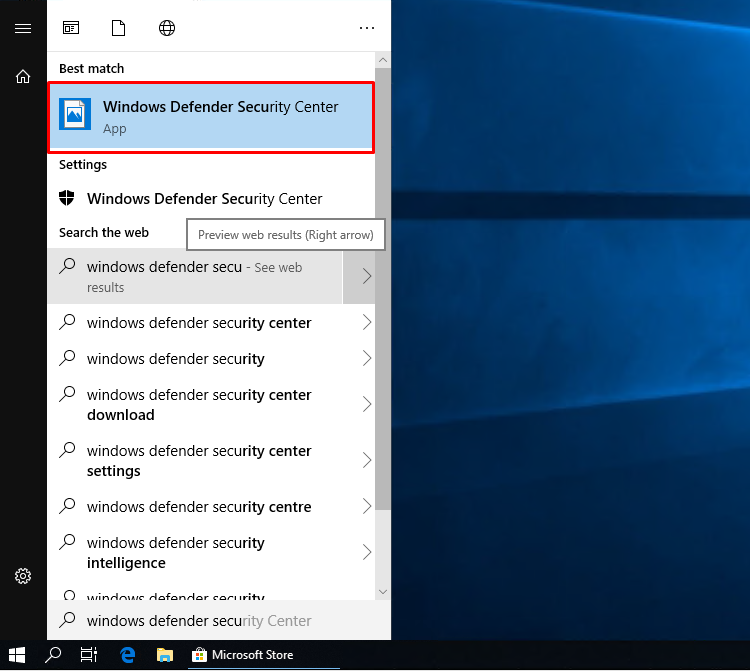The height and width of the screenshot is (672, 750).
Task: Open File Explorer from the taskbar
Action: click(165, 655)
